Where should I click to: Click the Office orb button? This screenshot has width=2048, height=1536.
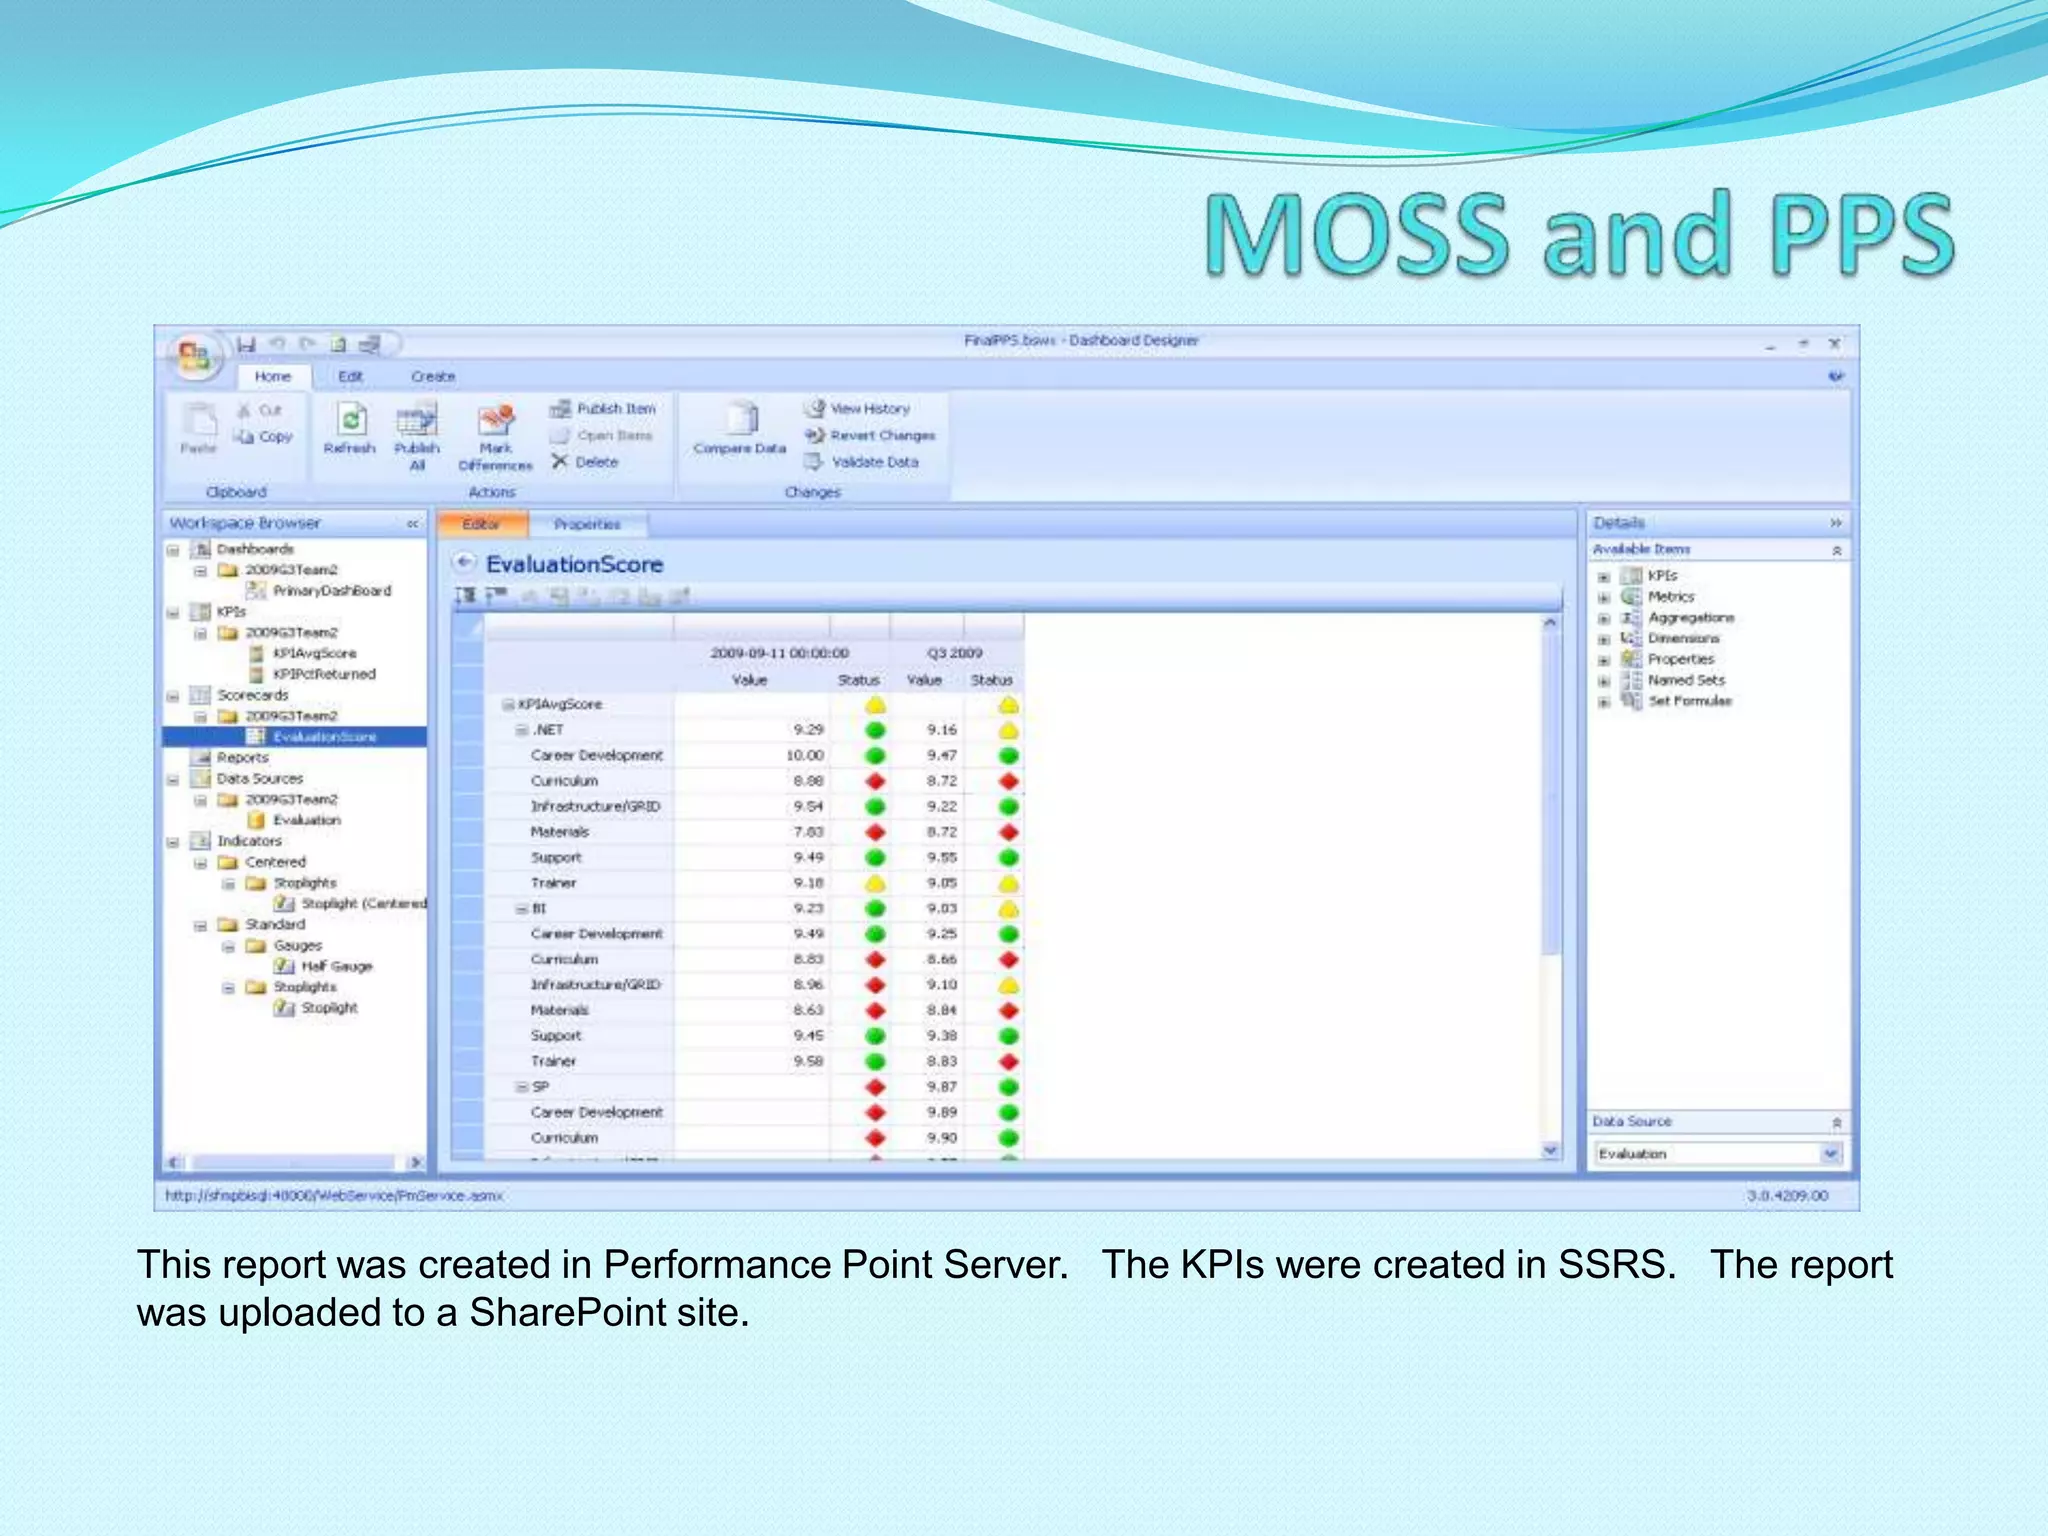point(194,355)
